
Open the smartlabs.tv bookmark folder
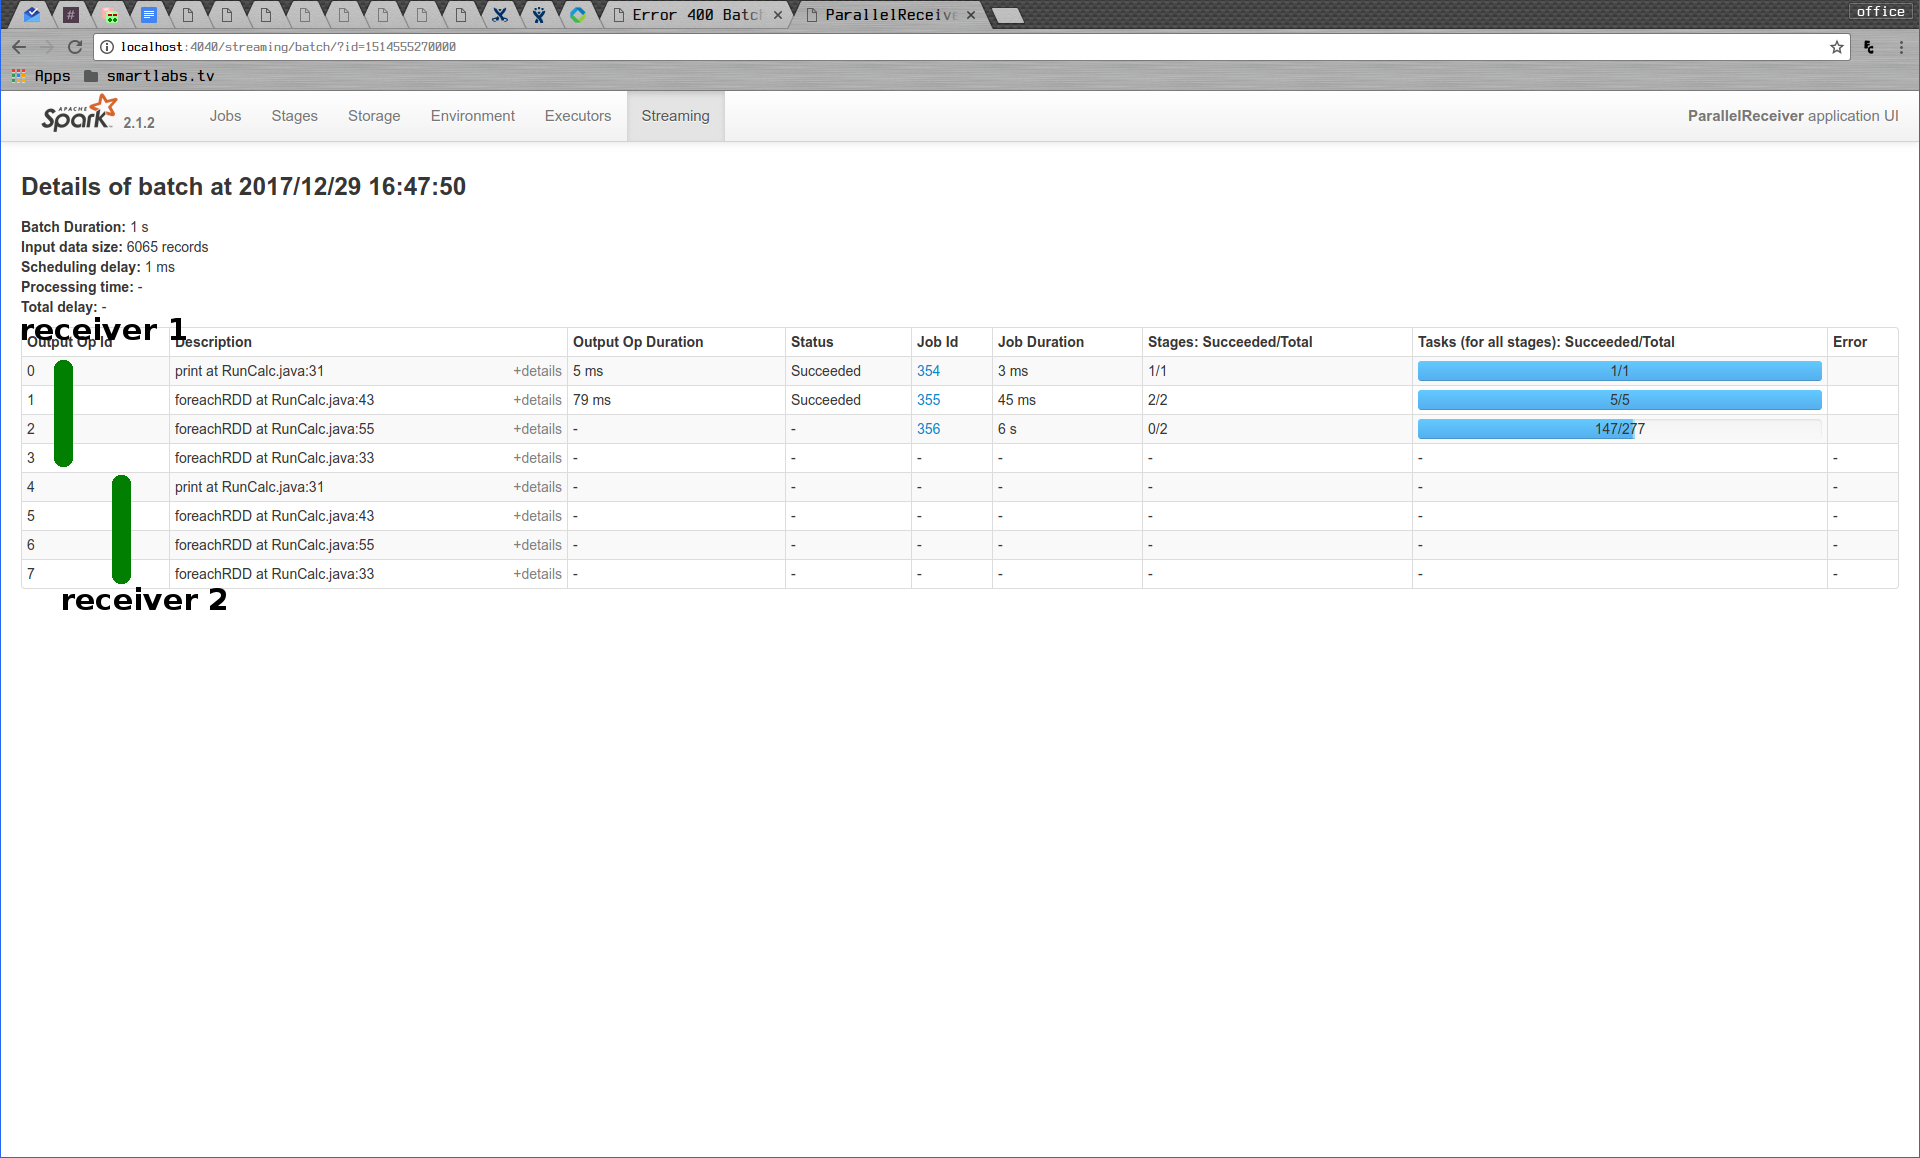(x=149, y=76)
